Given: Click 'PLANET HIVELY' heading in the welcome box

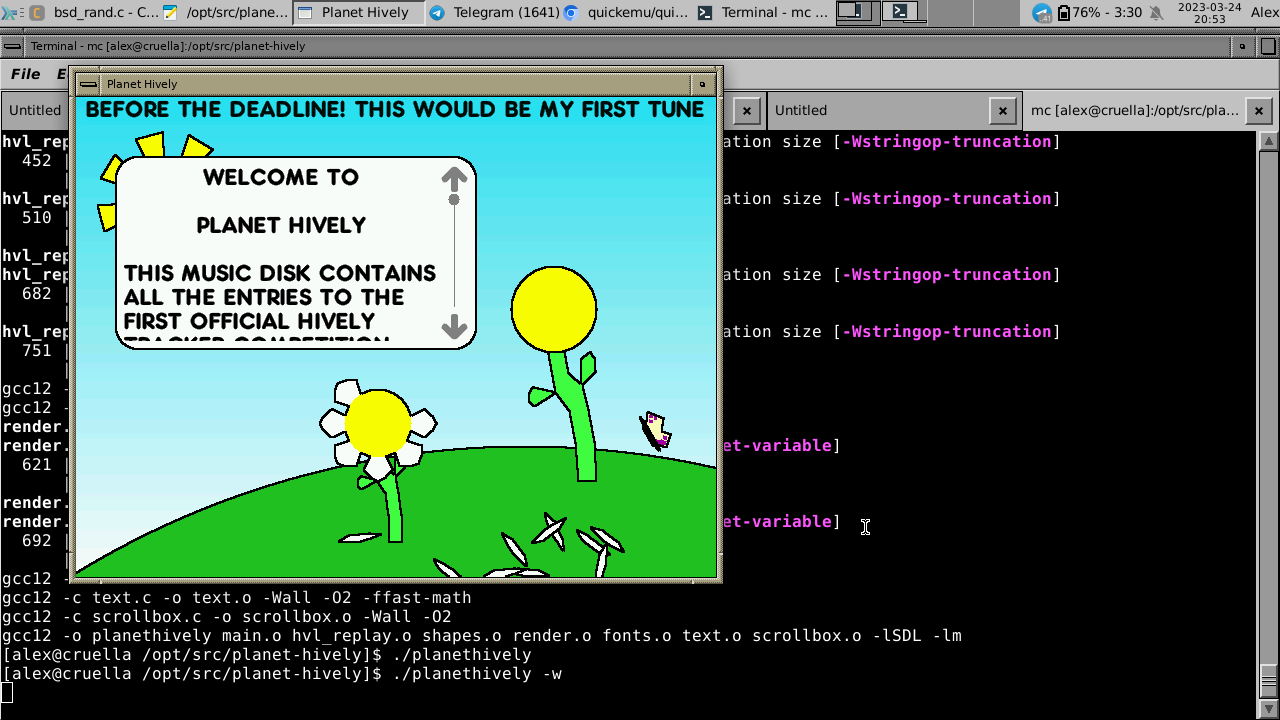Looking at the screenshot, I should (281, 226).
